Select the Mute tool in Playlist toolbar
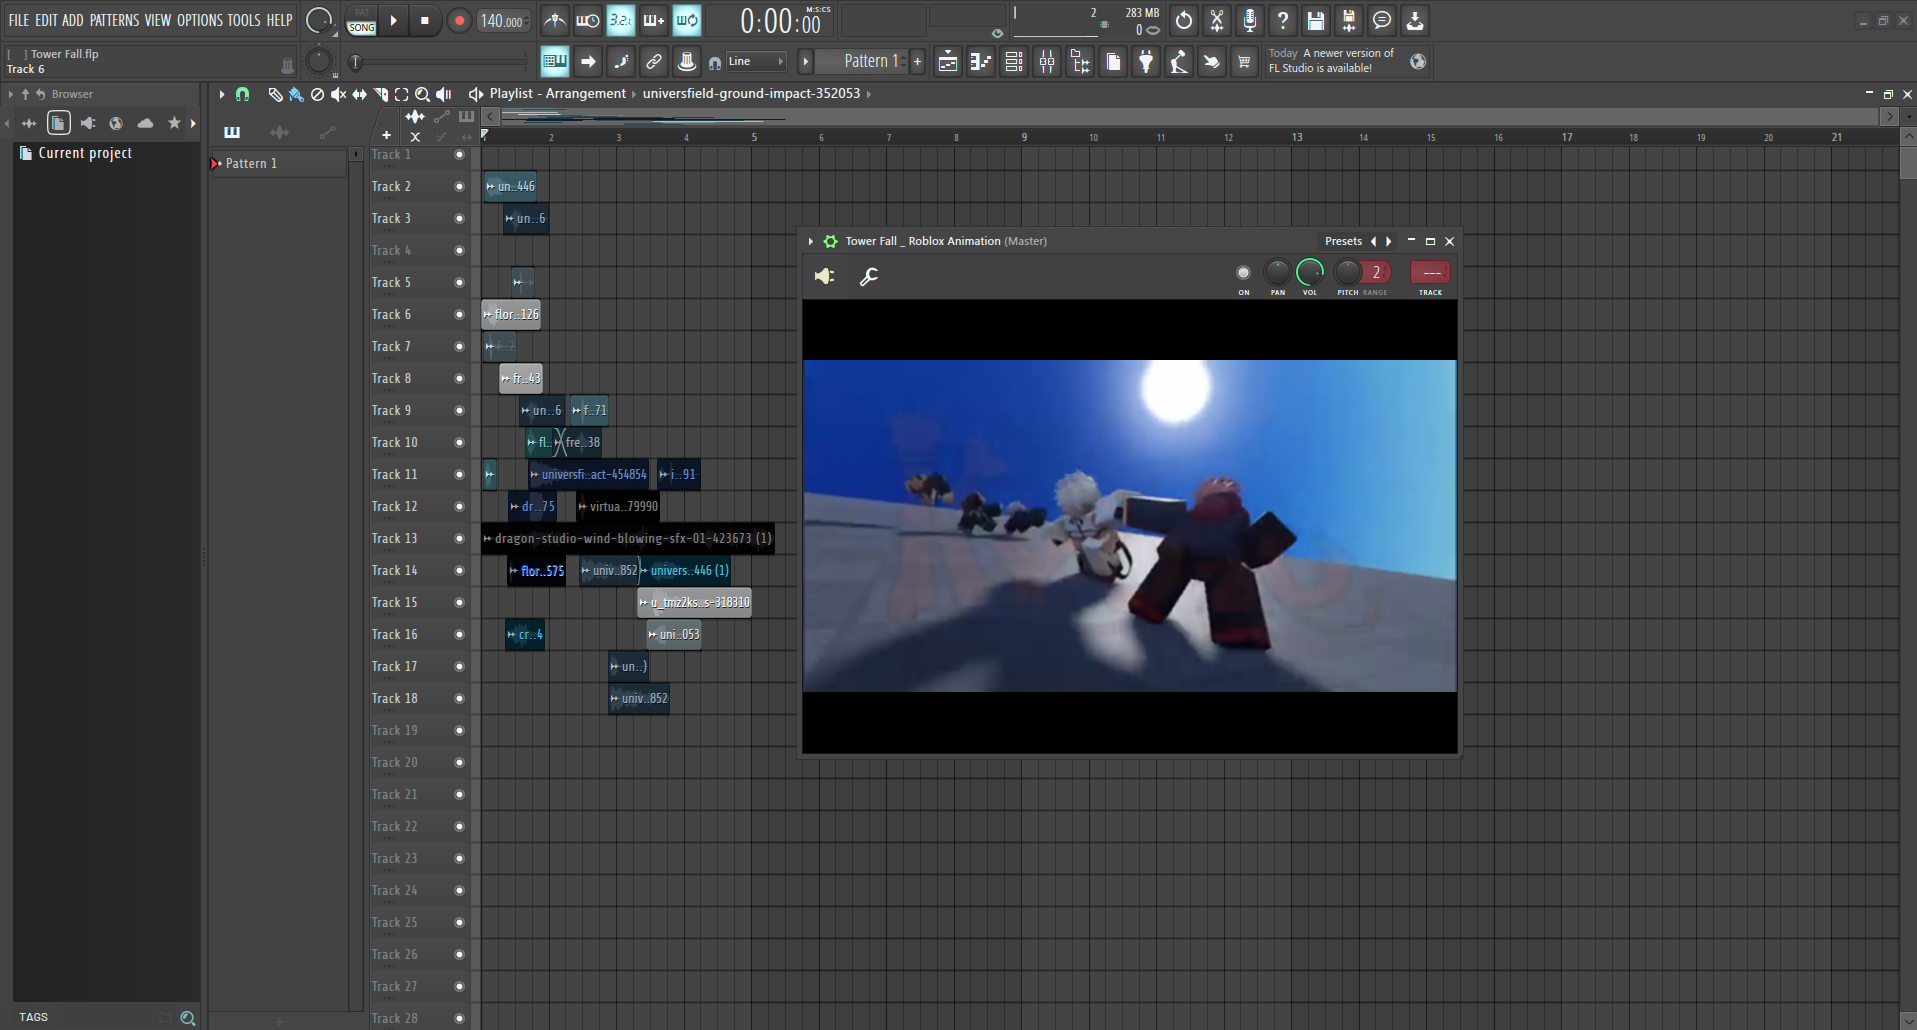 click(338, 94)
